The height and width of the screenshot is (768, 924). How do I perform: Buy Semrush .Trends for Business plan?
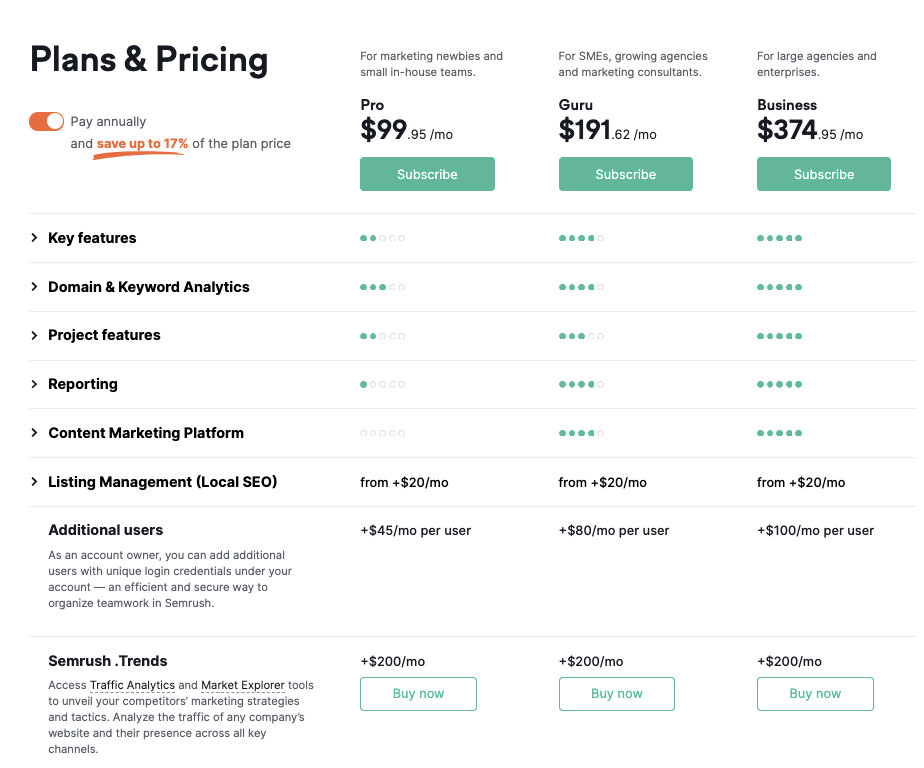[x=815, y=694]
